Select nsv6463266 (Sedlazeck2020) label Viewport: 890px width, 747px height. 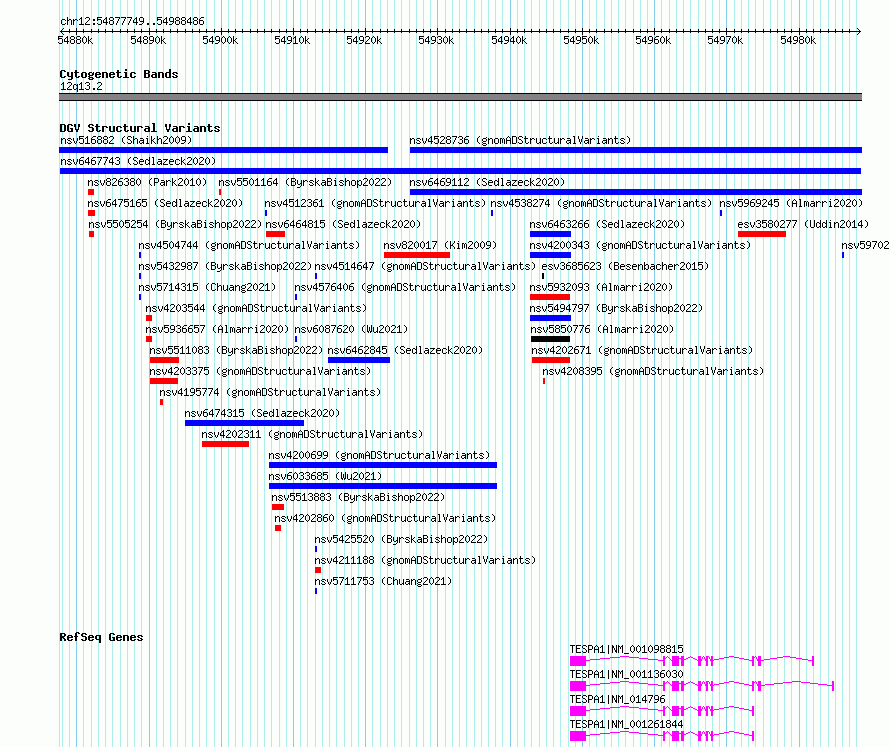tap(607, 224)
